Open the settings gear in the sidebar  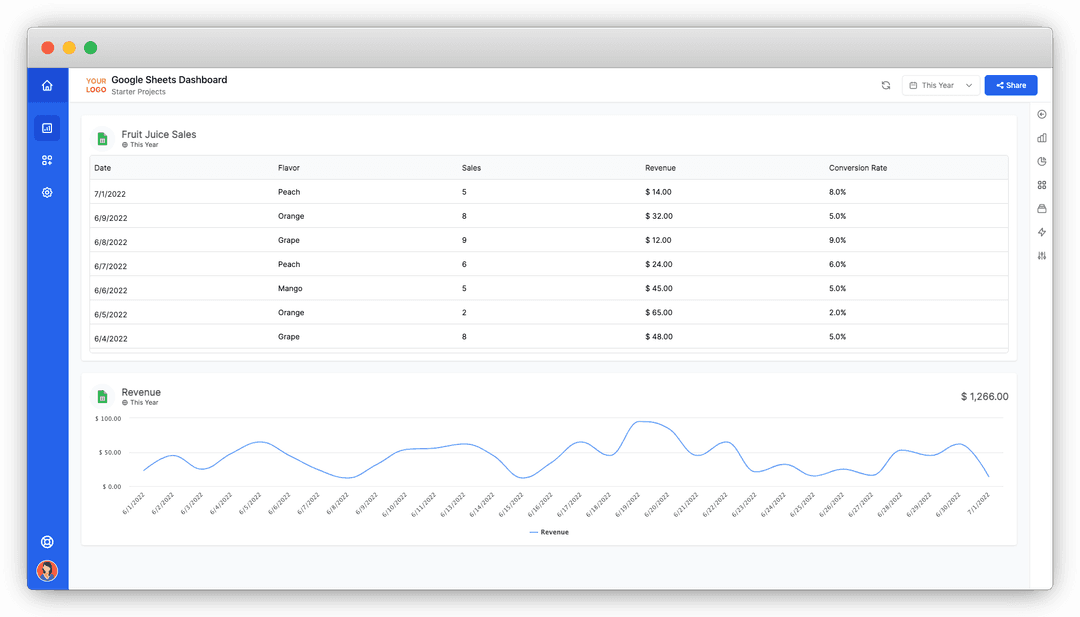tap(47, 193)
